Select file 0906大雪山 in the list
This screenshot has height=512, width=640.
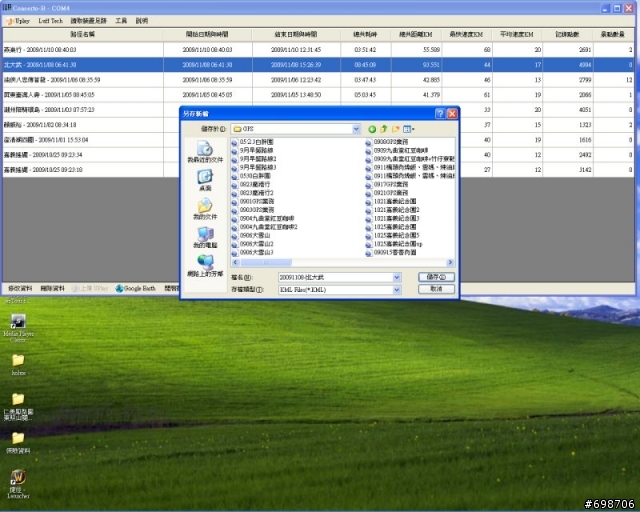pos(251,236)
